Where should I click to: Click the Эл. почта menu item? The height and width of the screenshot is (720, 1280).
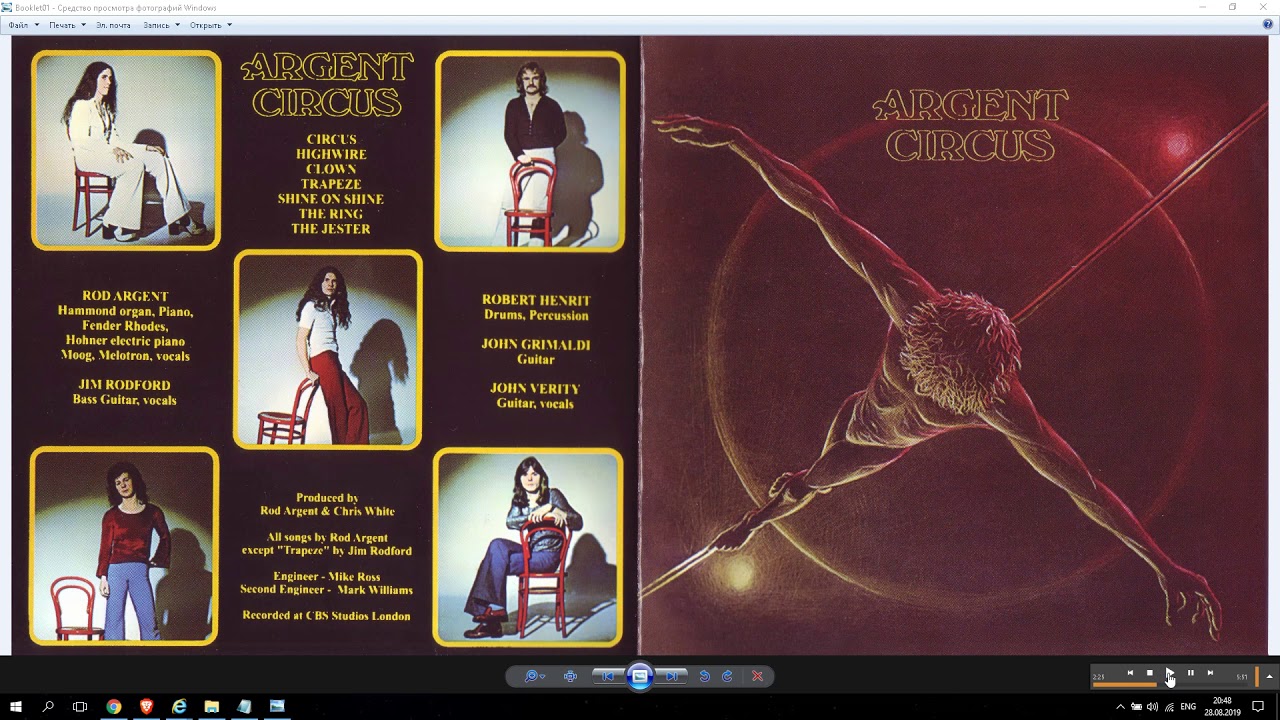(x=113, y=25)
